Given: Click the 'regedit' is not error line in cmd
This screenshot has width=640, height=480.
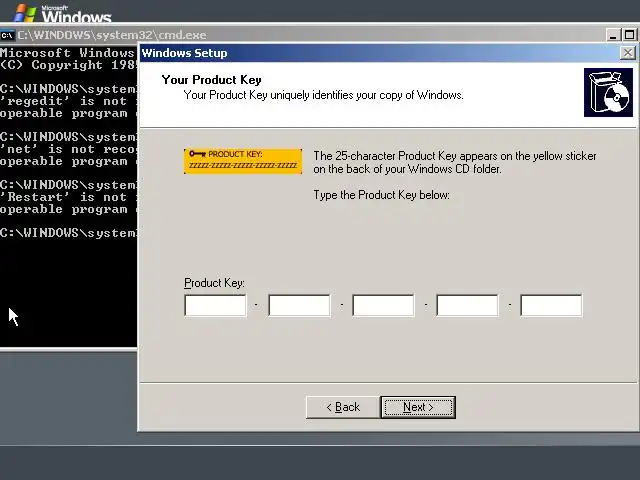Looking at the screenshot, I should 69,101.
